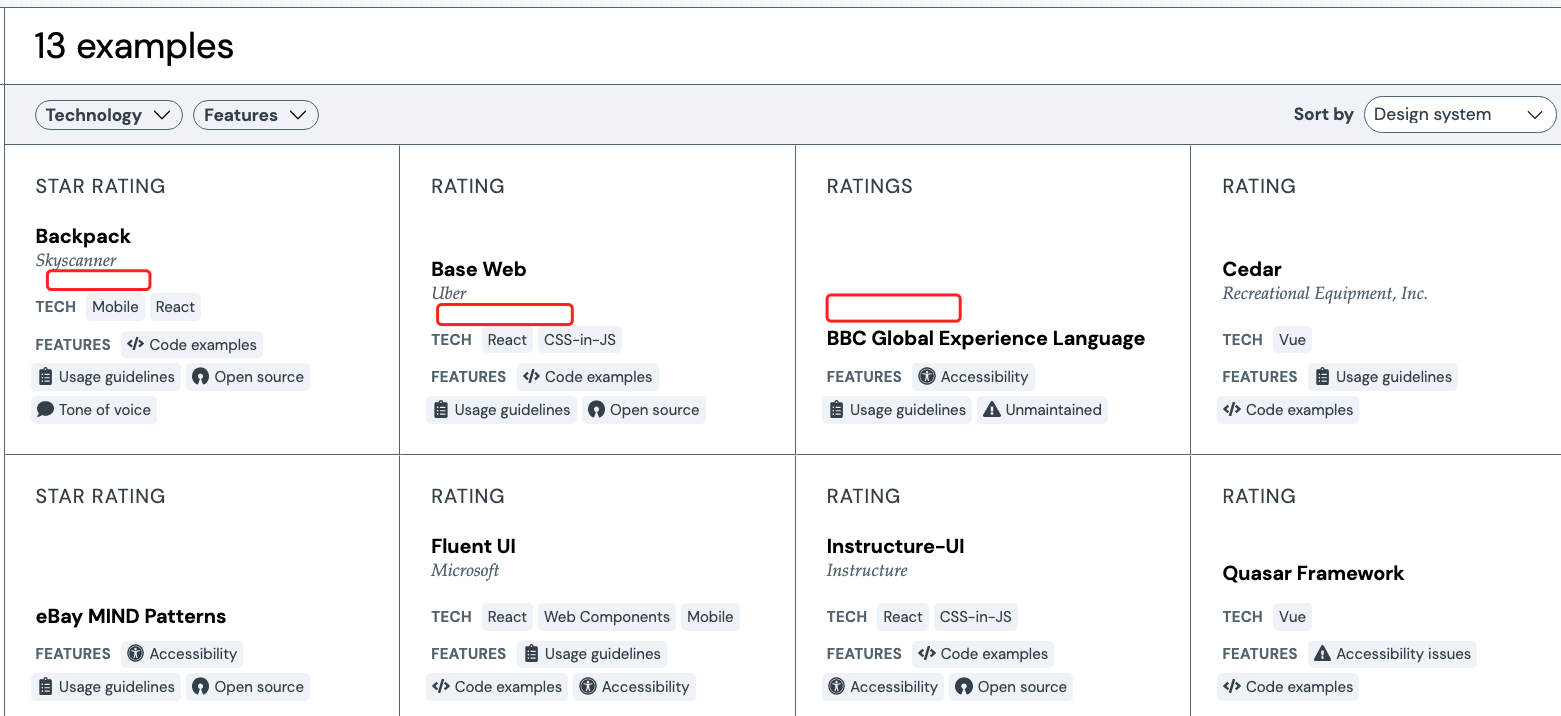This screenshot has height=716, width=1561.
Task: Click the Uber text under Base Web
Action: (x=449, y=294)
